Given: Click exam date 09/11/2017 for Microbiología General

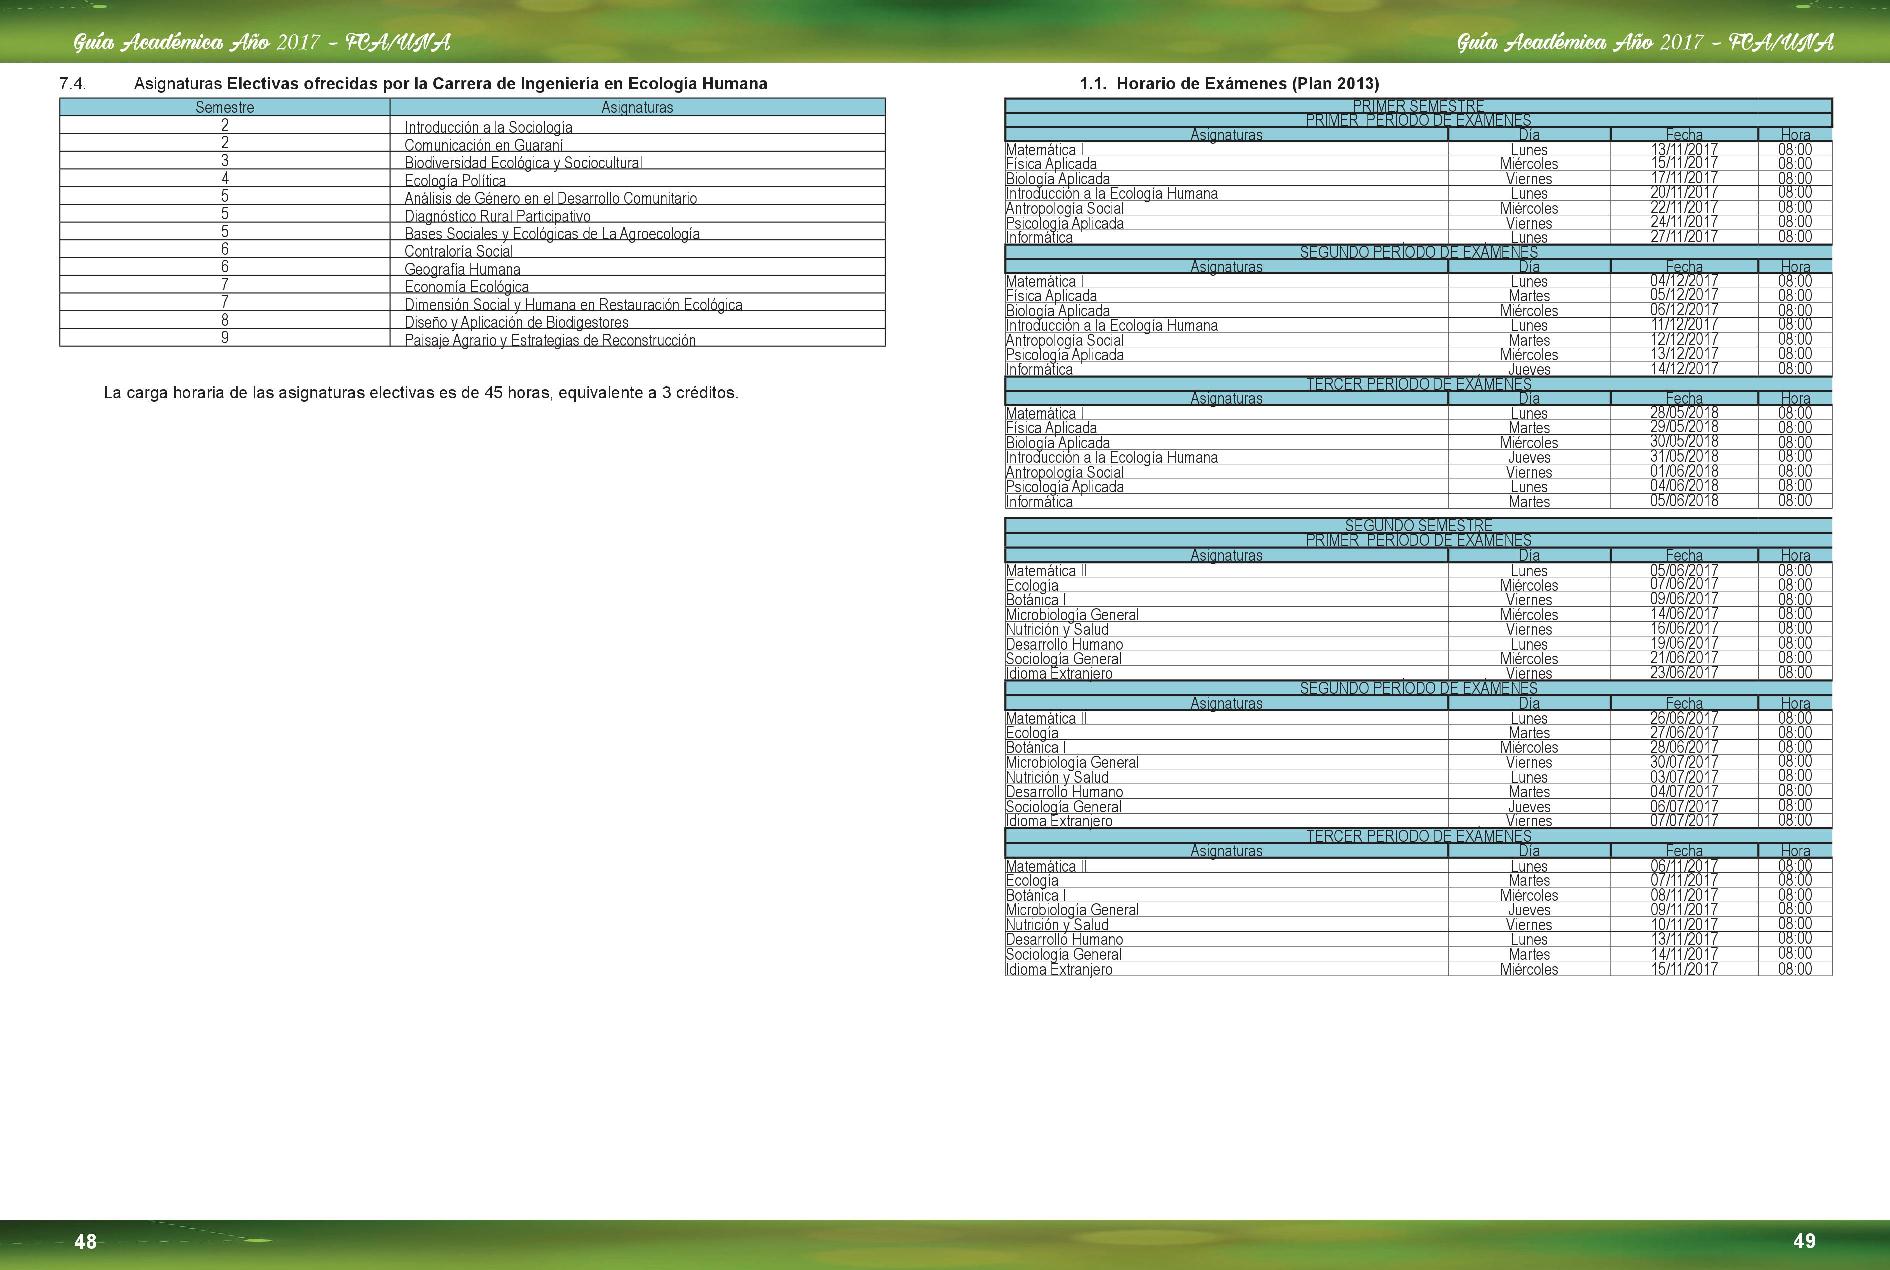Looking at the screenshot, I should click(1684, 909).
